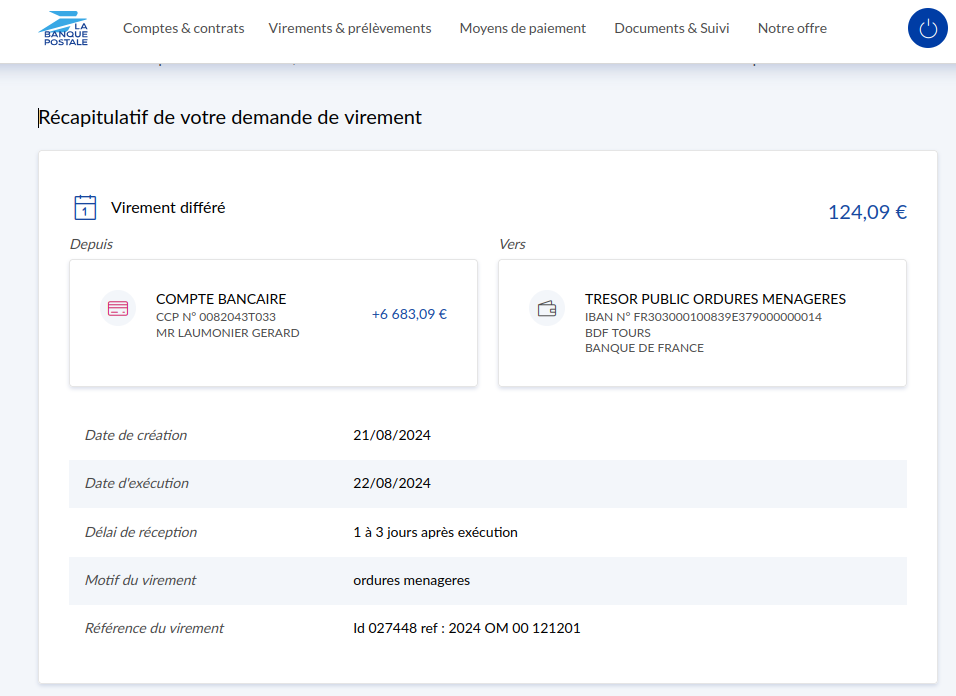Open the Virements & prélèvements menu
956x696 pixels.
pos(350,28)
